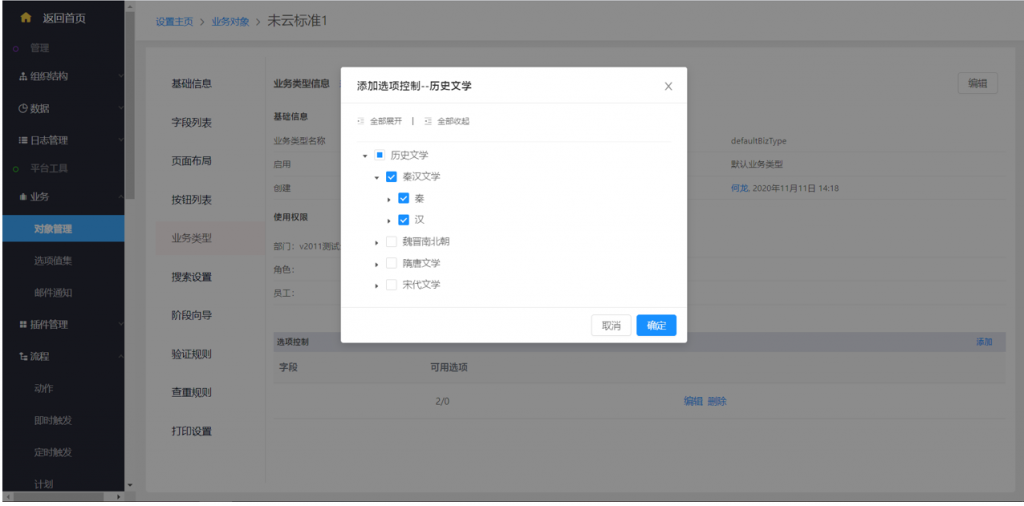
Task: Click the 全部展开 expand-all icon
Action: click(361, 121)
